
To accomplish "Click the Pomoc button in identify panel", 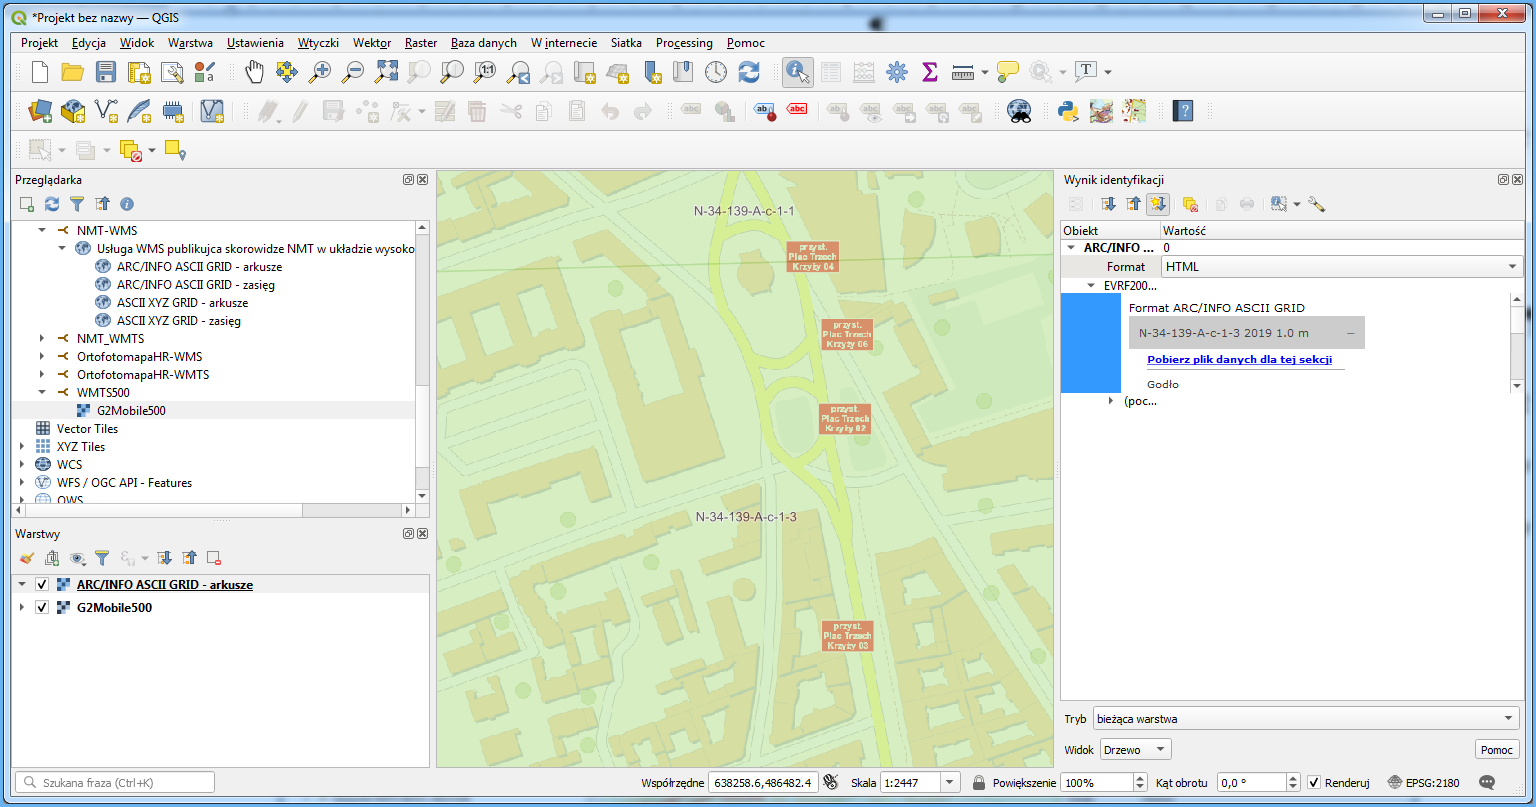I will point(1497,750).
